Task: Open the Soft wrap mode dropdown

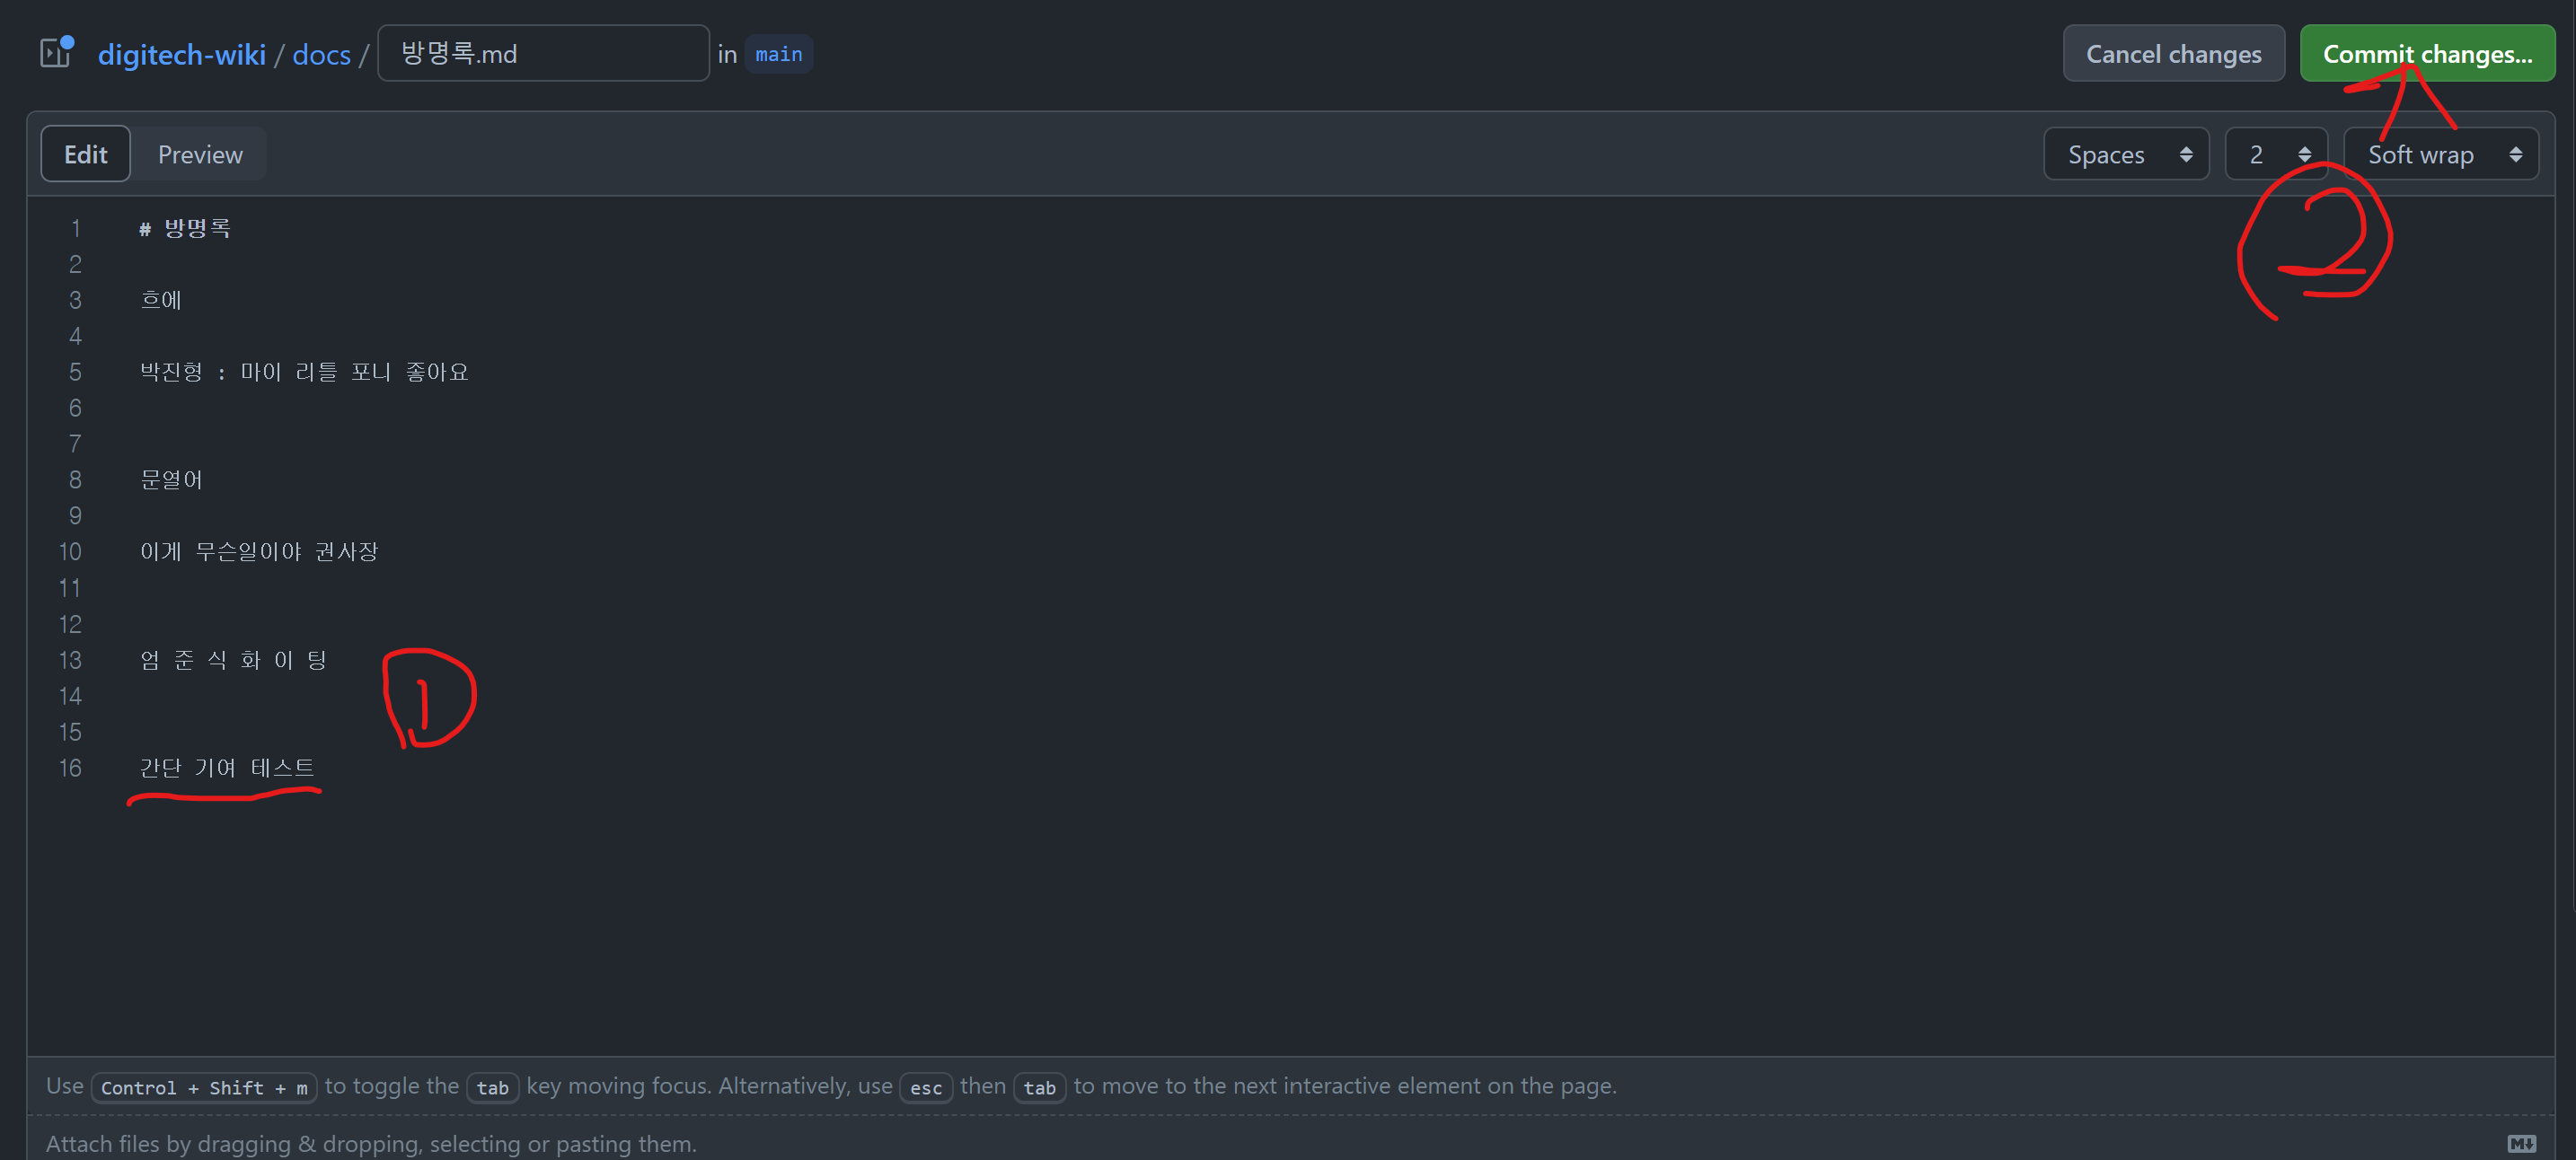Action: [2440, 154]
